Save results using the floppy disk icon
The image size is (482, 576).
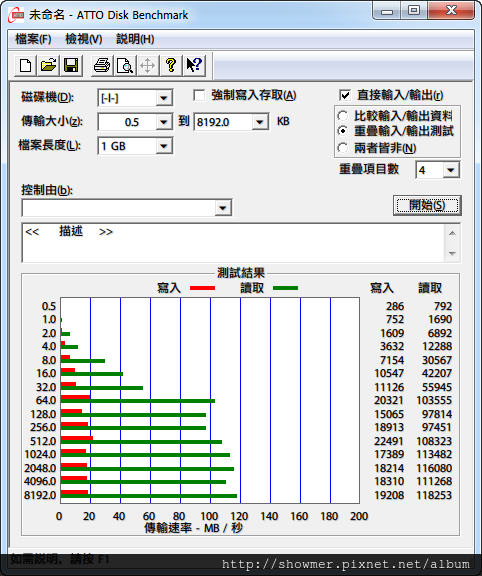(x=71, y=66)
